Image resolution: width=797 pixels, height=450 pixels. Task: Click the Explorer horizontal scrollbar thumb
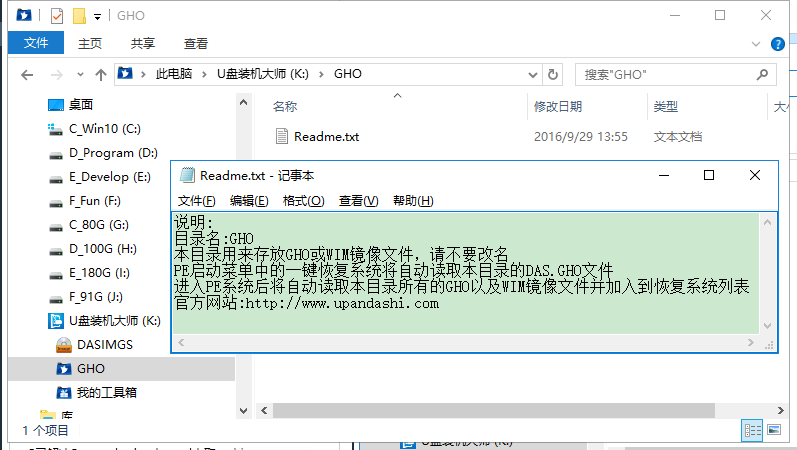(494, 410)
